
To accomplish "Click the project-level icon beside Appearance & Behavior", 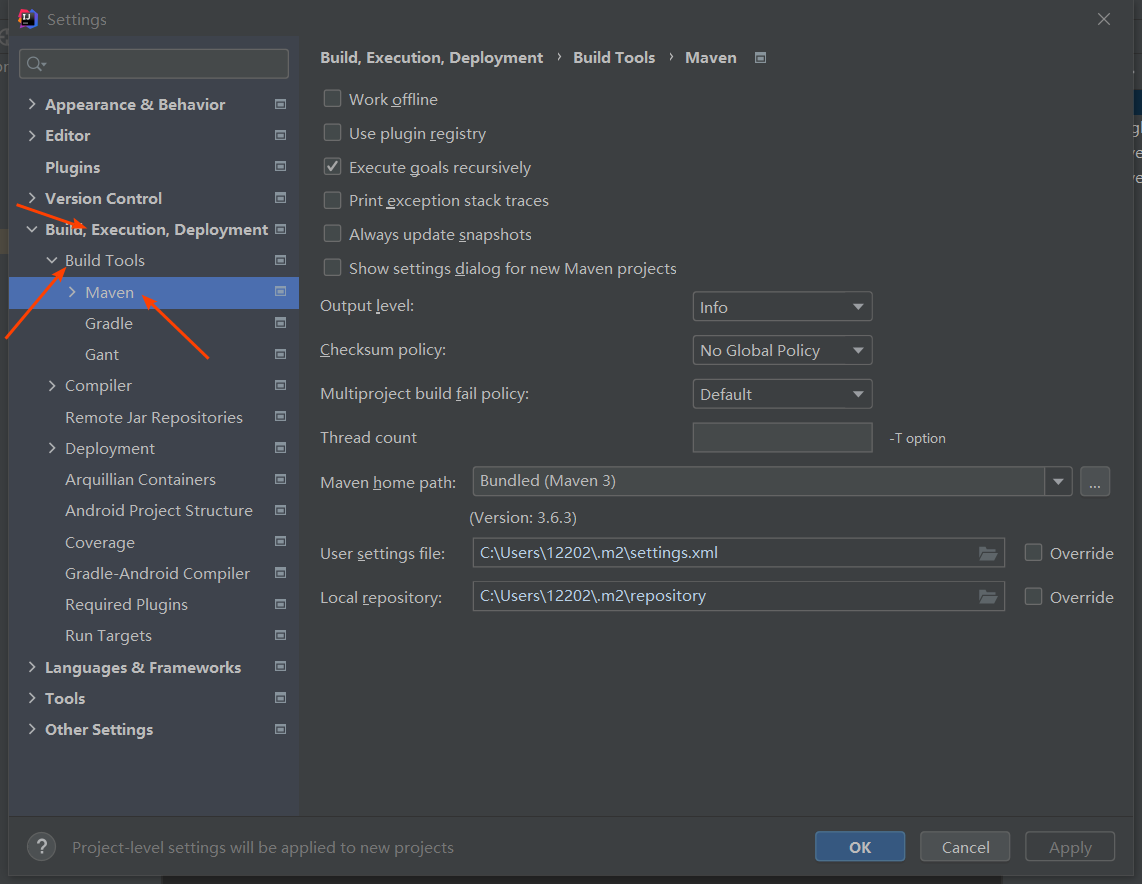I will (280, 104).
